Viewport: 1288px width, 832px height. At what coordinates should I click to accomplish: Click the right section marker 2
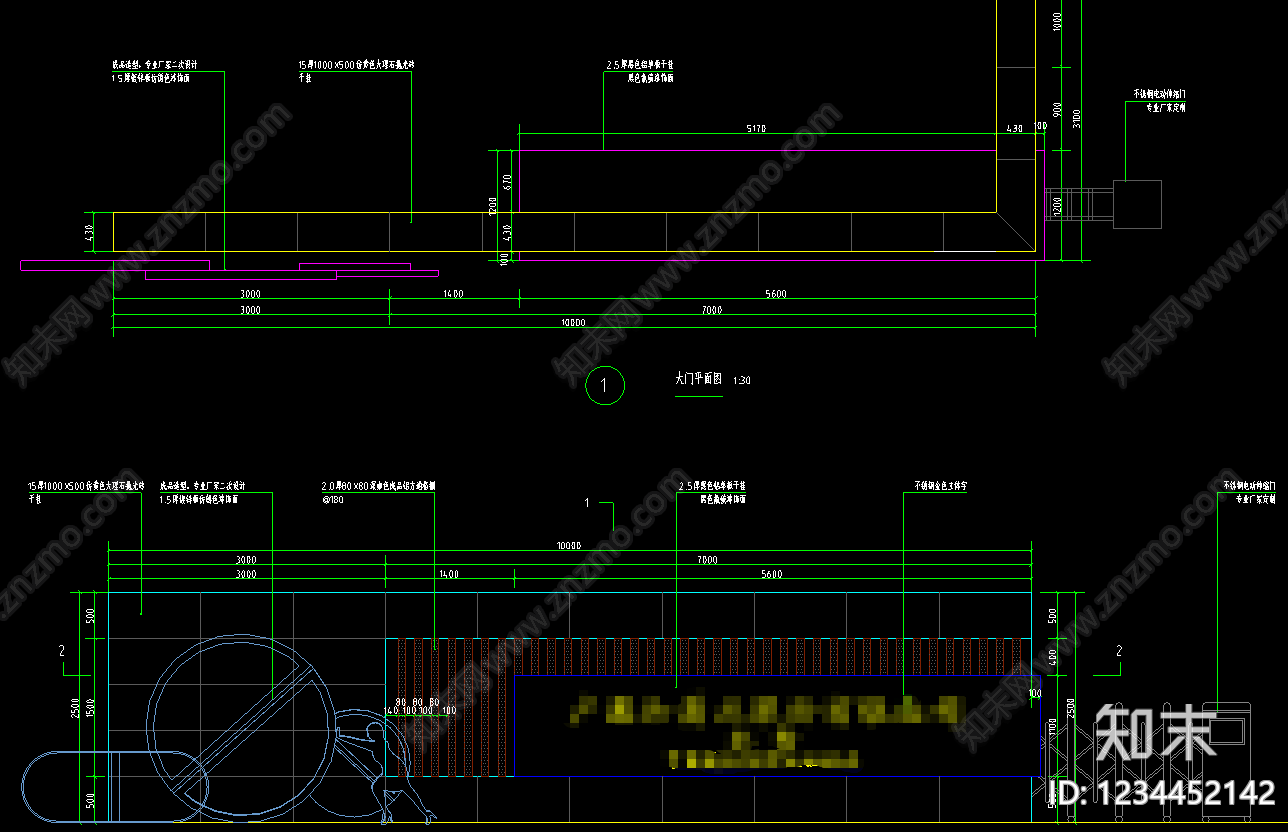(1117, 651)
